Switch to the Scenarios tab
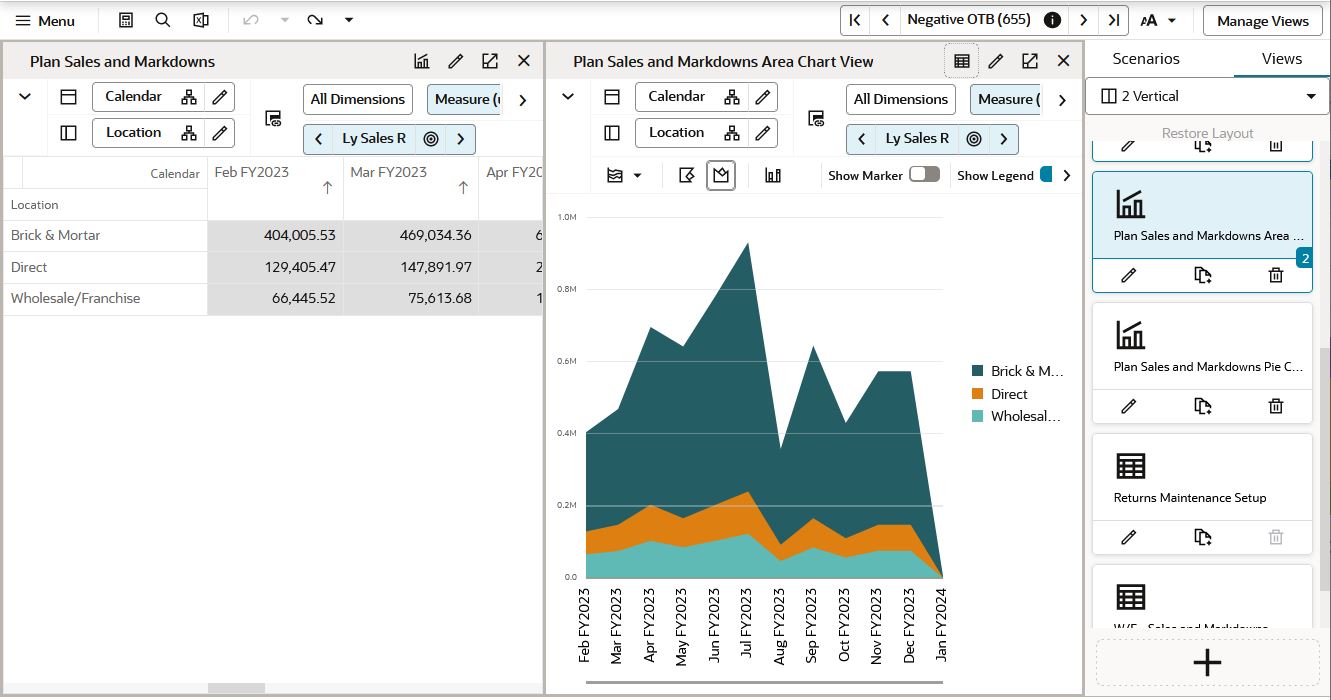1331x700 pixels. point(1146,59)
